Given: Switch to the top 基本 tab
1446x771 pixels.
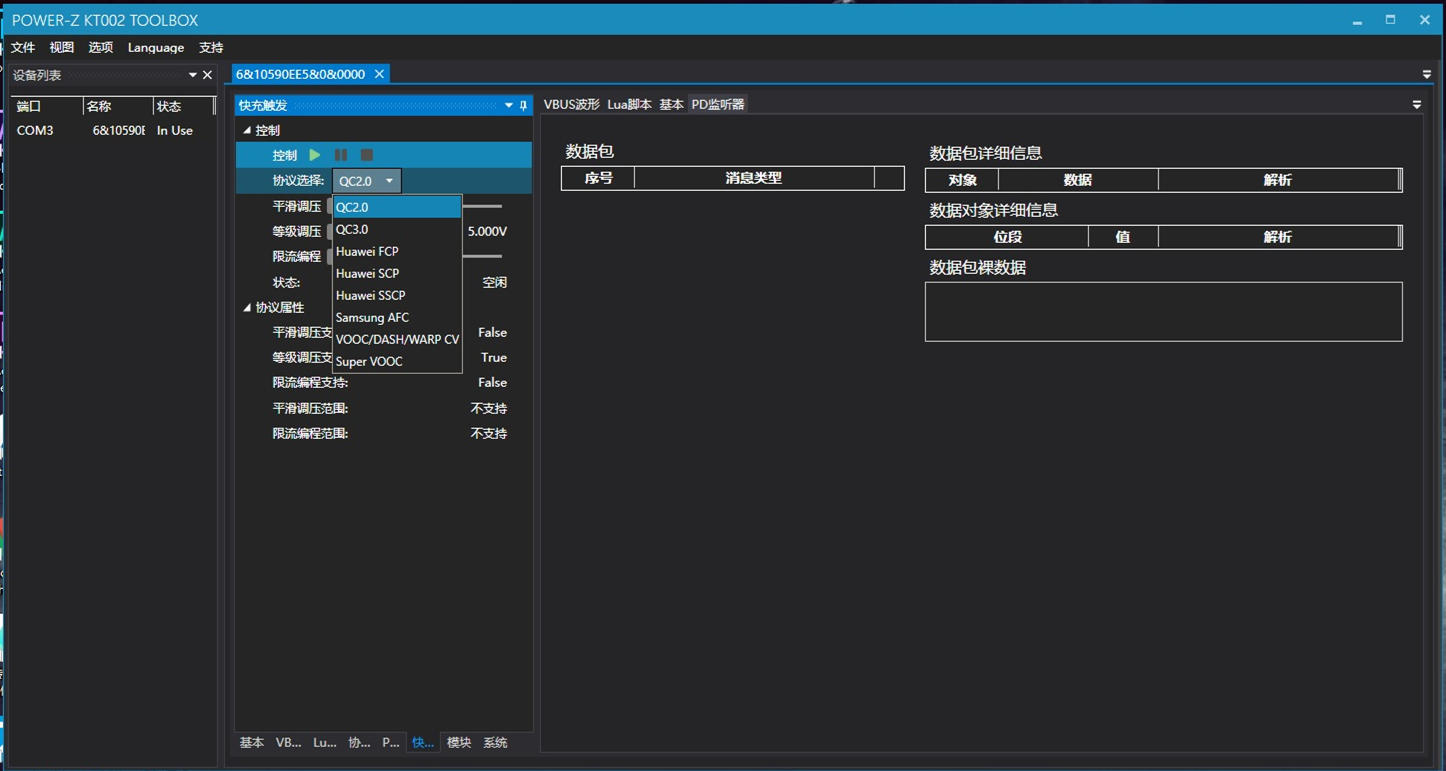Looking at the screenshot, I should pyautogui.click(x=671, y=104).
